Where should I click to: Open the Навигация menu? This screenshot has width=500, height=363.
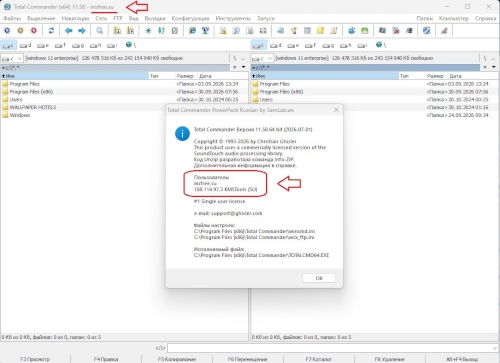pyautogui.click(x=75, y=18)
